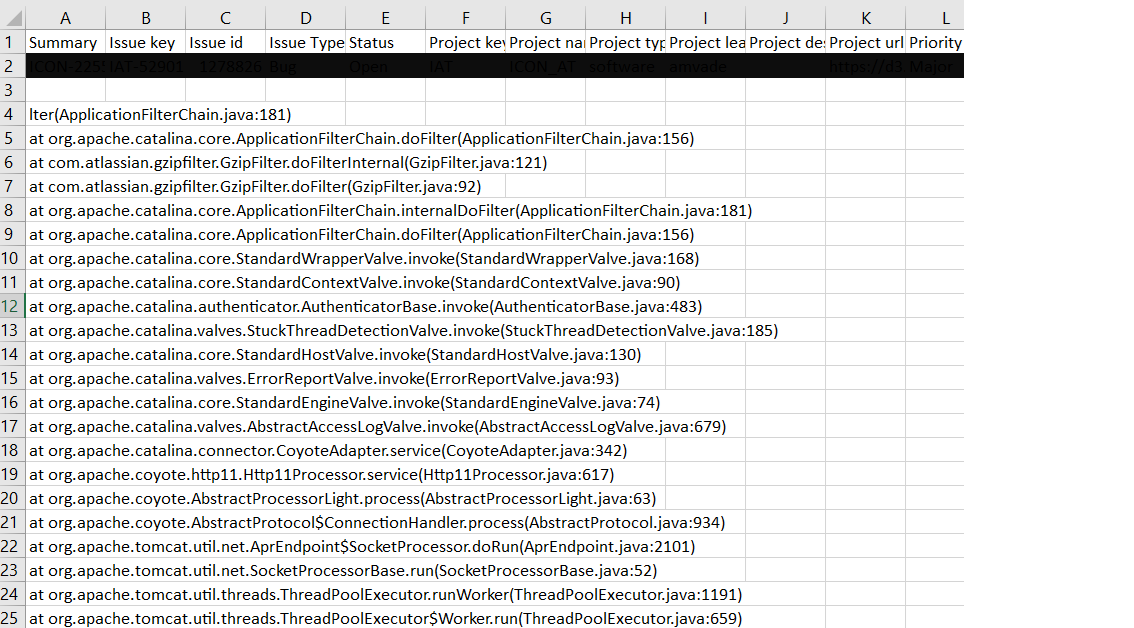Click the StandardEngineValve.invoke line

click(x=344, y=402)
